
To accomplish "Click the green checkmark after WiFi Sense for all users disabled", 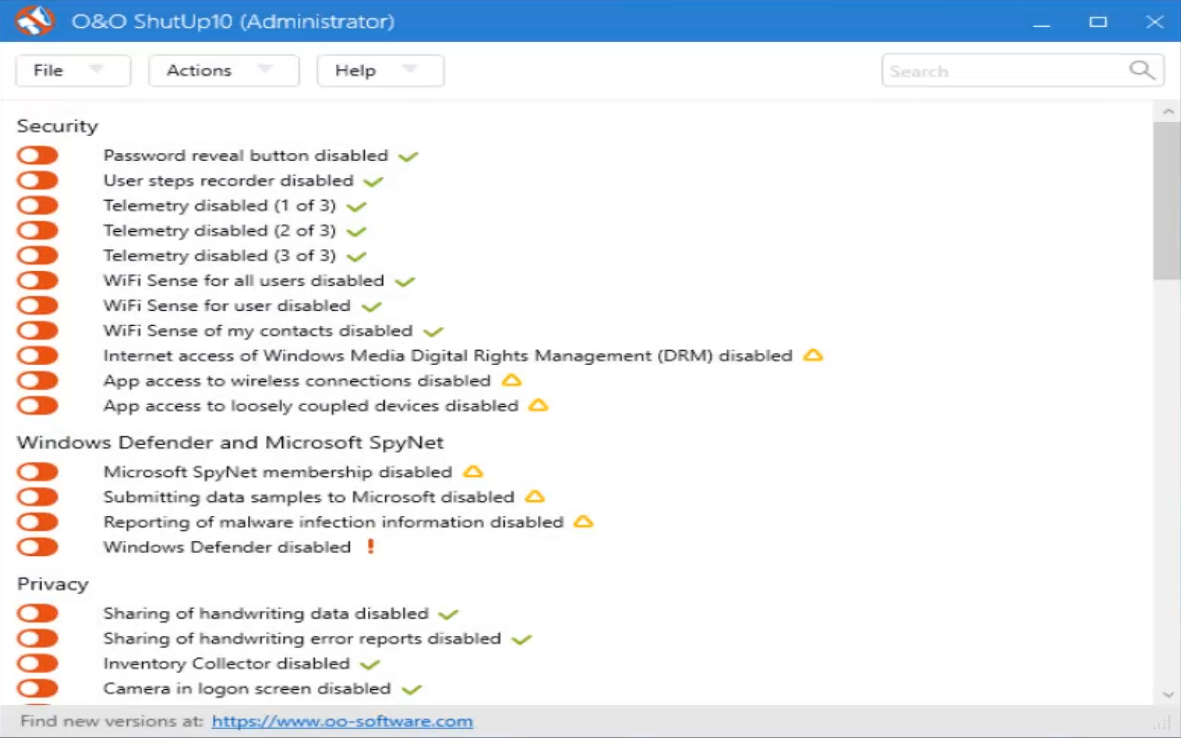I will point(405,282).
